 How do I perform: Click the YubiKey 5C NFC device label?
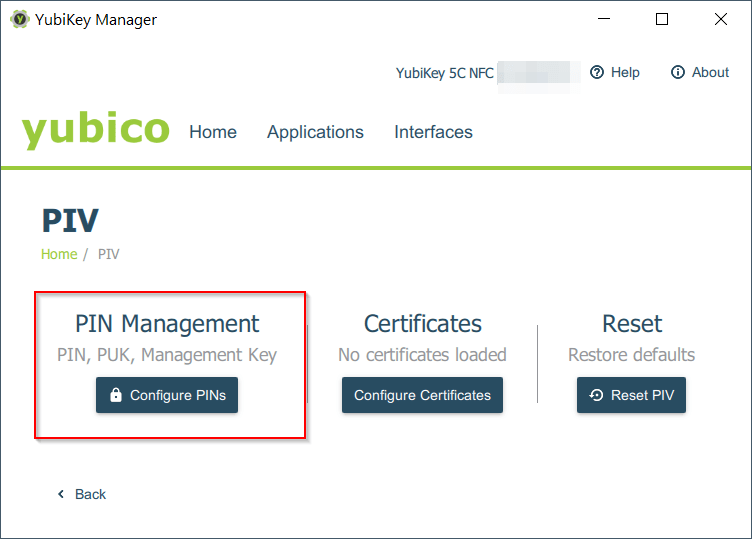tap(444, 73)
